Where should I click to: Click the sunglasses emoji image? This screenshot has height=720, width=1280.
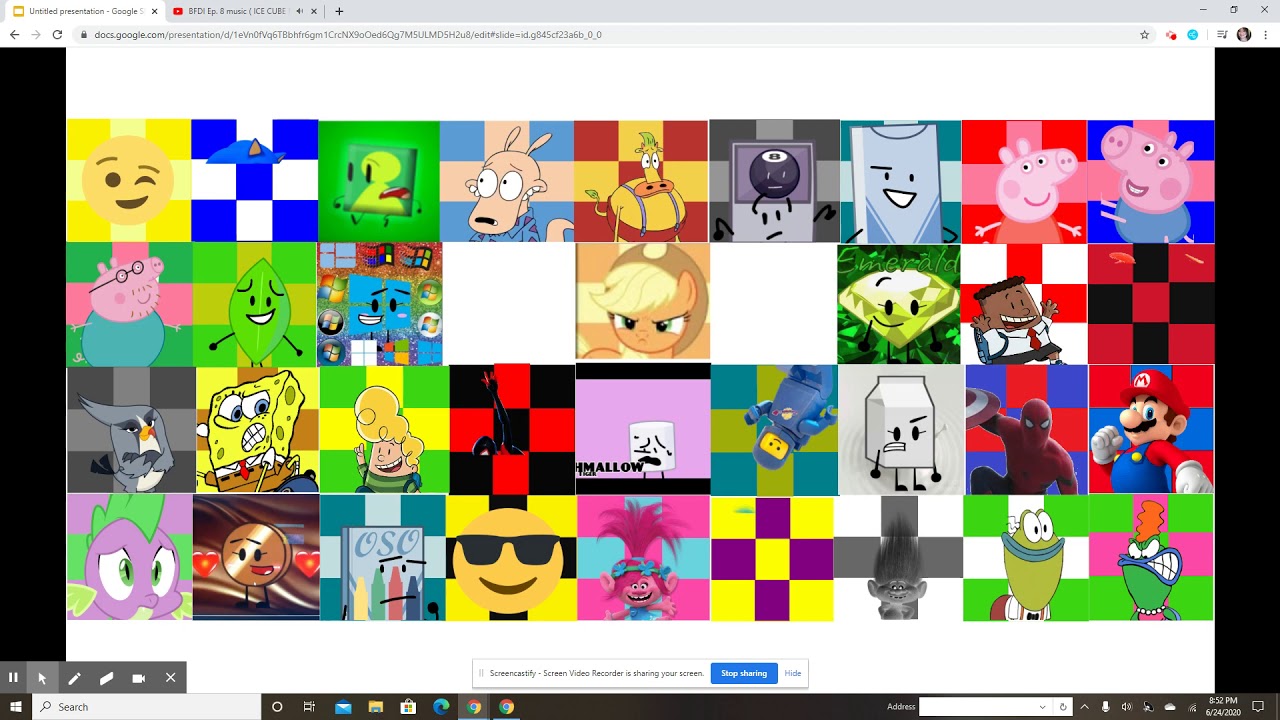click(x=511, y=558)
